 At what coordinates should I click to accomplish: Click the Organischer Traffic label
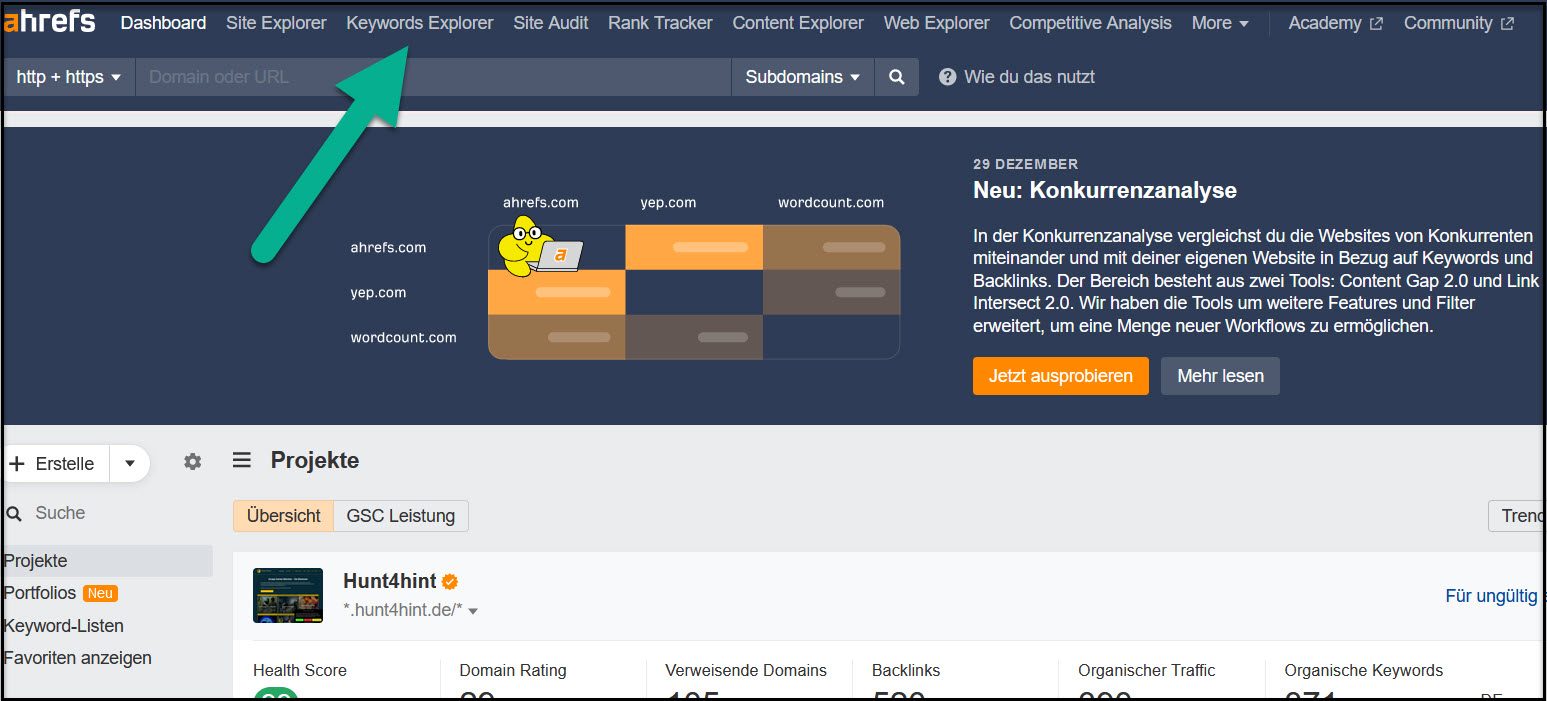1147,670
